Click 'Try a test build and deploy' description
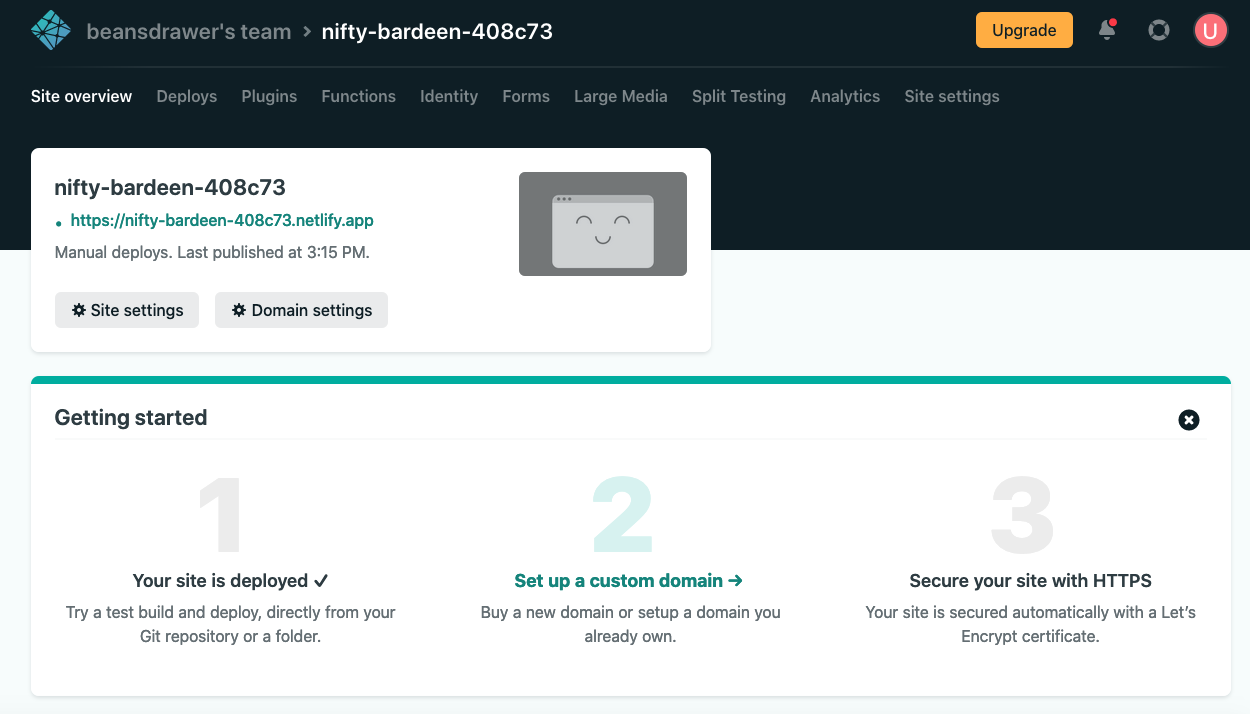 click(231, 624)
